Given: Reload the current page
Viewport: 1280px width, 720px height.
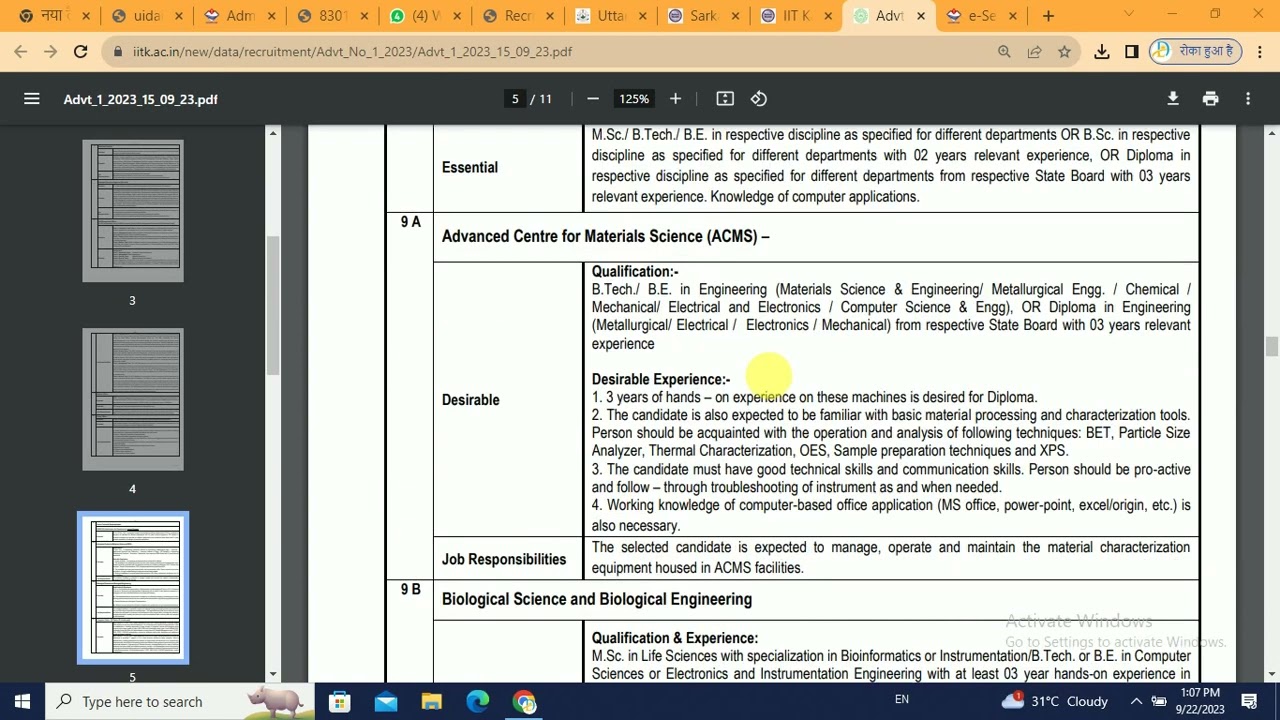Looking at the screenshot, I should pos(80,51).
